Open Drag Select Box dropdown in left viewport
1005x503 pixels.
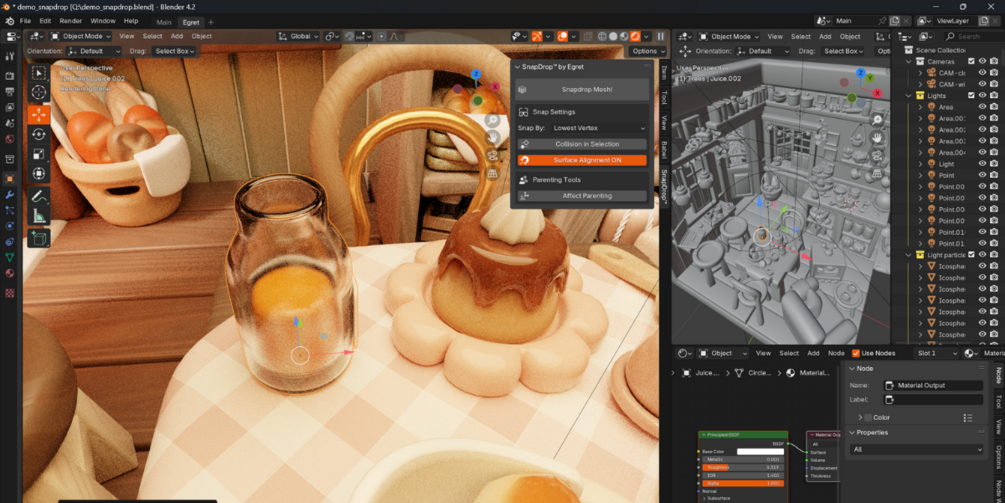pos(175,51)
